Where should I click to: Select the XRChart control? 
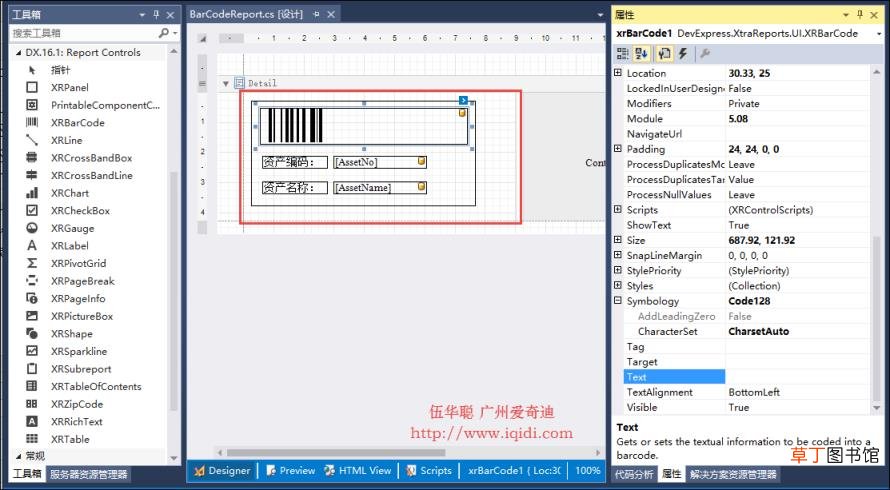(70, 193)
